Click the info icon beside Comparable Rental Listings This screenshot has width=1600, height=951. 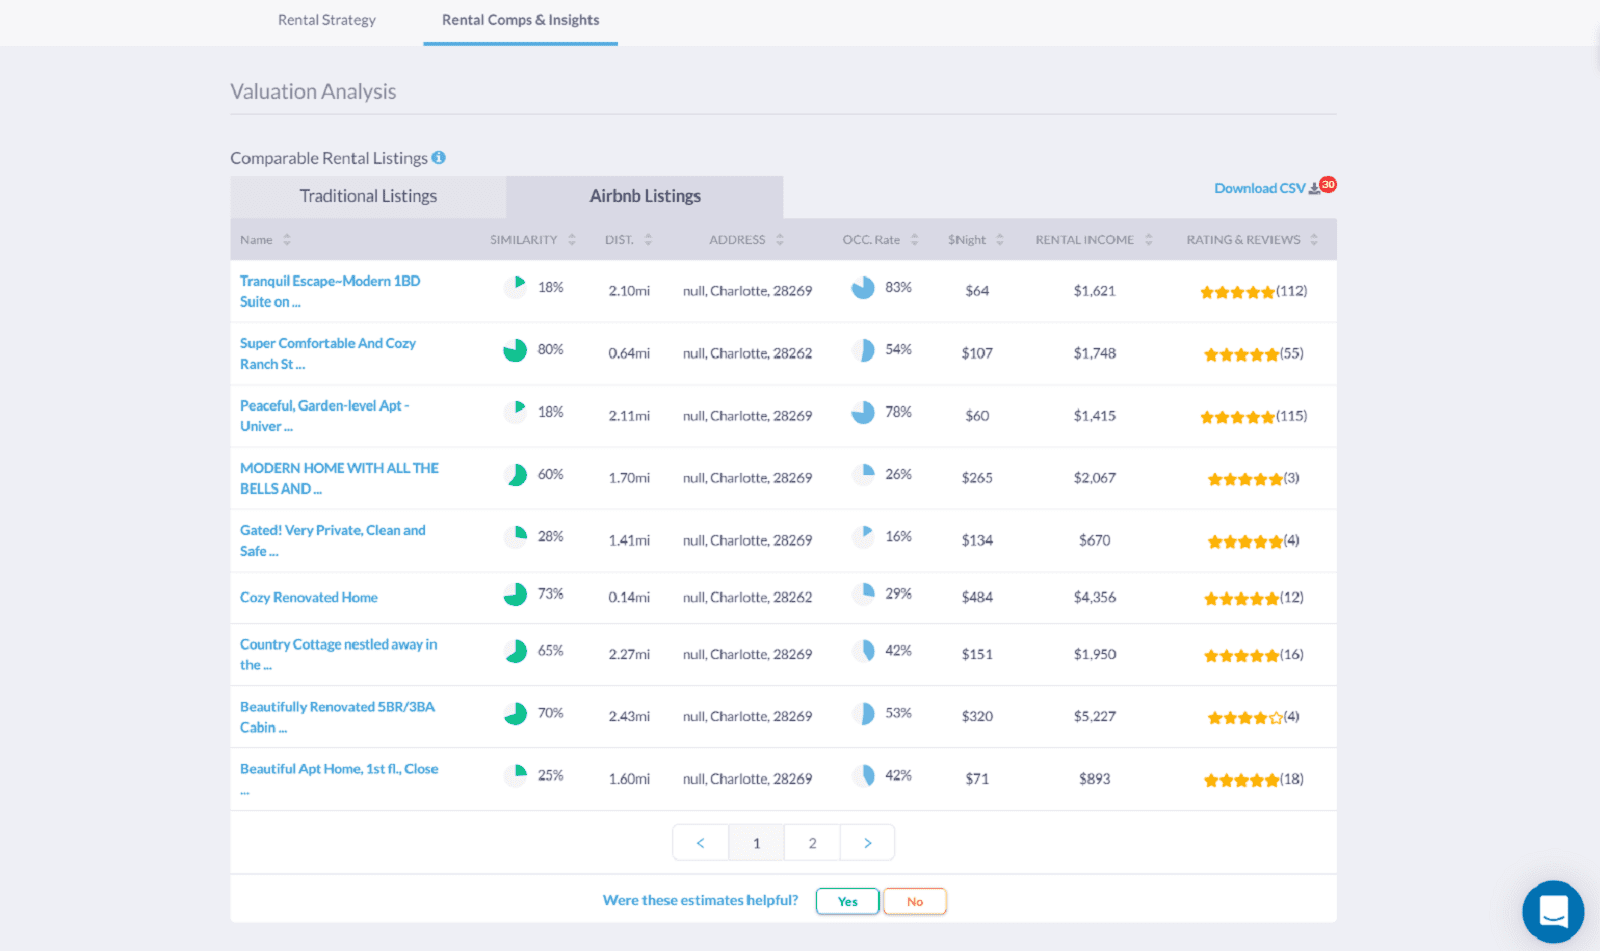click(439, 157)
